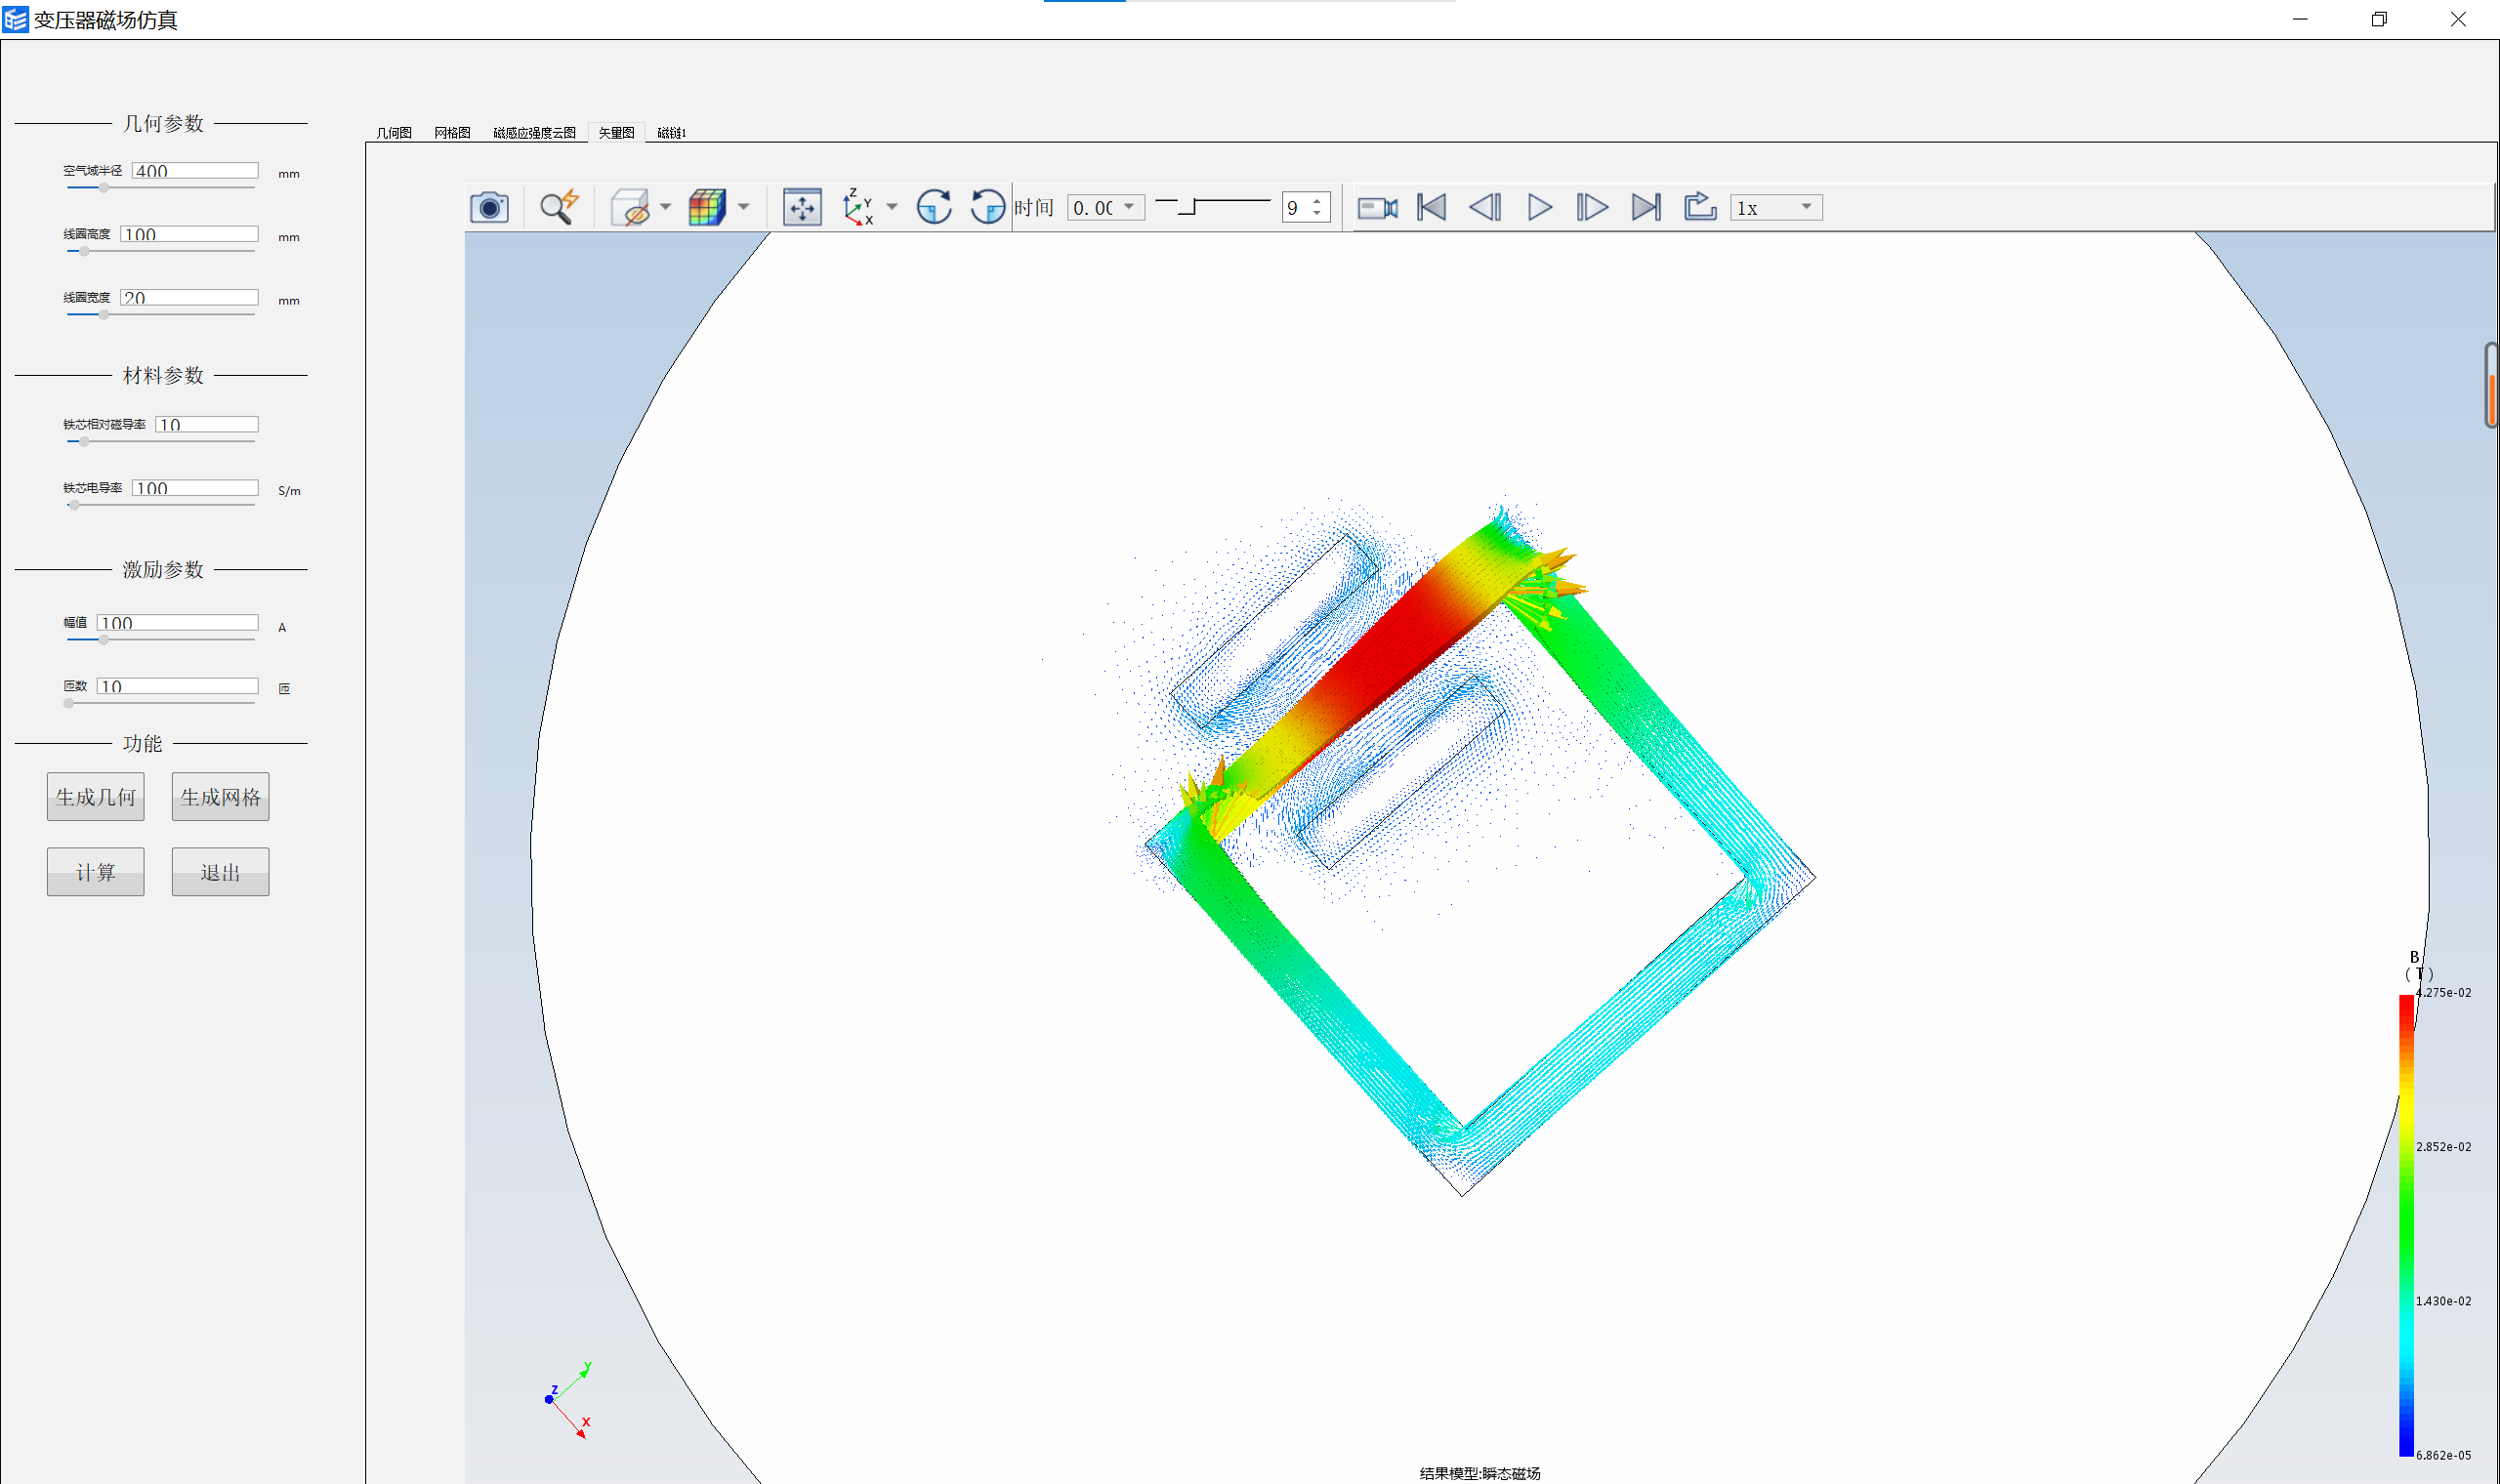Start computation with the 计算 button
This screenshot has width=2500, height=1484.
click(96, 872)
